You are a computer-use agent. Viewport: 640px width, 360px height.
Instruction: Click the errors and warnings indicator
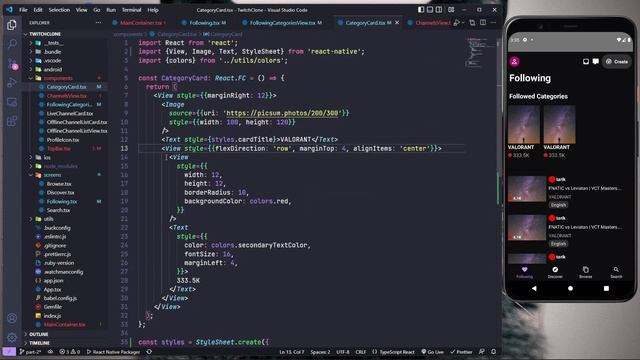point(69,352)
